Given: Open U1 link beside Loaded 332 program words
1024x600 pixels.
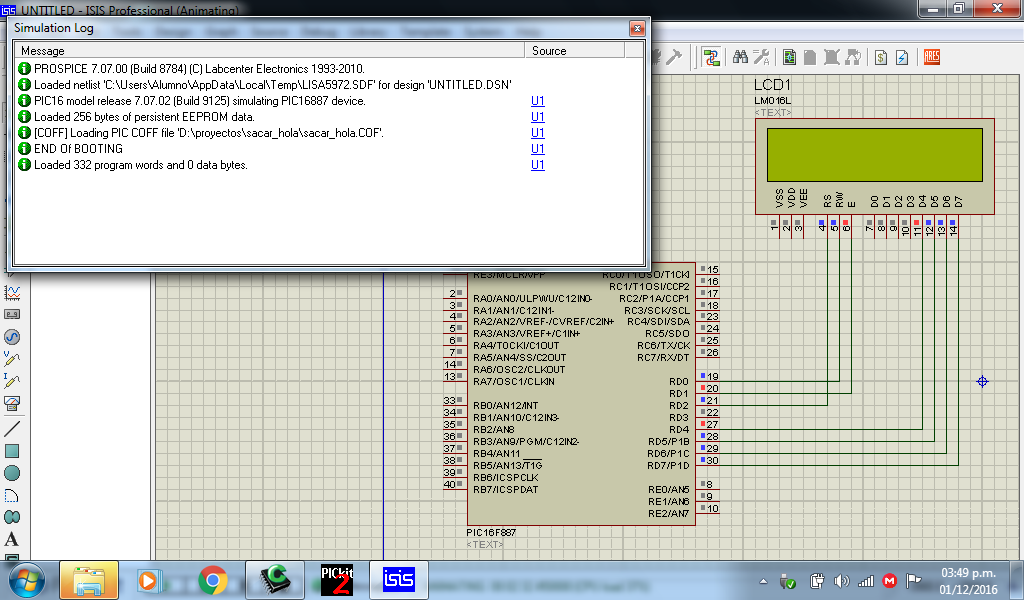Looking at the screenshot, I should tap(537, 165).
